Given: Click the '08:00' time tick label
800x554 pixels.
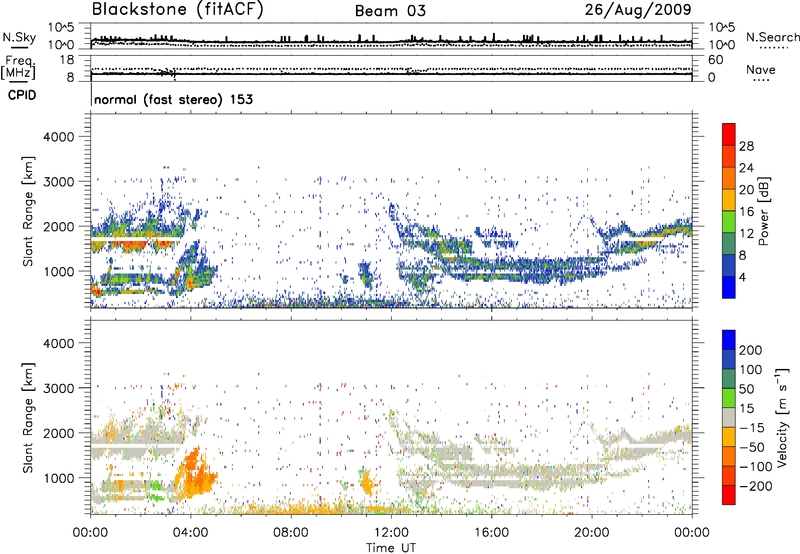Looking at the screenshot, I should click(x=291, y=533).
